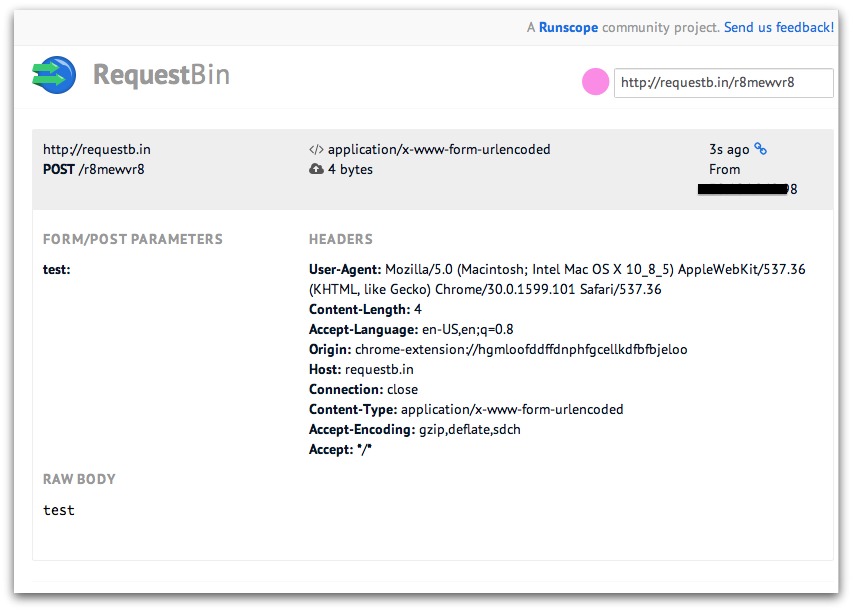This screenshot has height=611, width=853.
Task: Open the request permalink chain icon
Action: point(761,149)
